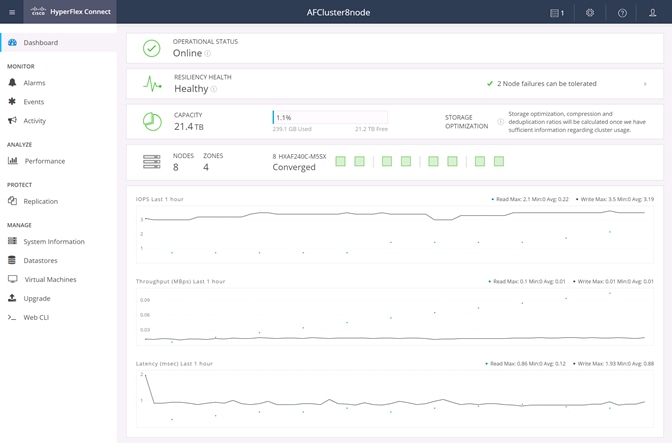Click the Latency Last 1 hour chart
This screenshot has height=443, width=672.
[395, 399]
